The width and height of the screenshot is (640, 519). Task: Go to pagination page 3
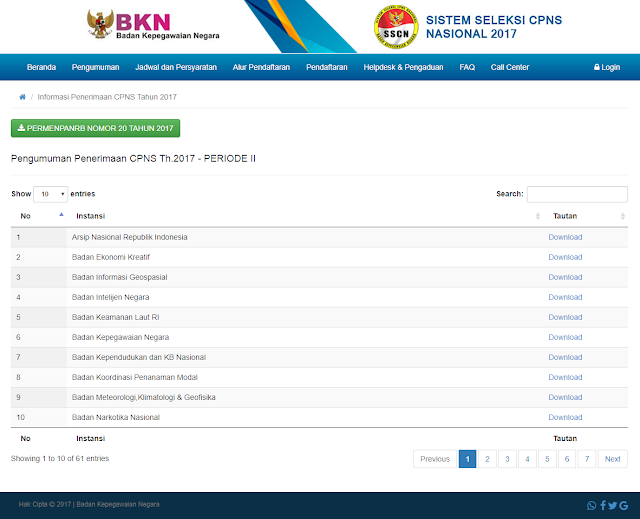(x=507, y=459)
